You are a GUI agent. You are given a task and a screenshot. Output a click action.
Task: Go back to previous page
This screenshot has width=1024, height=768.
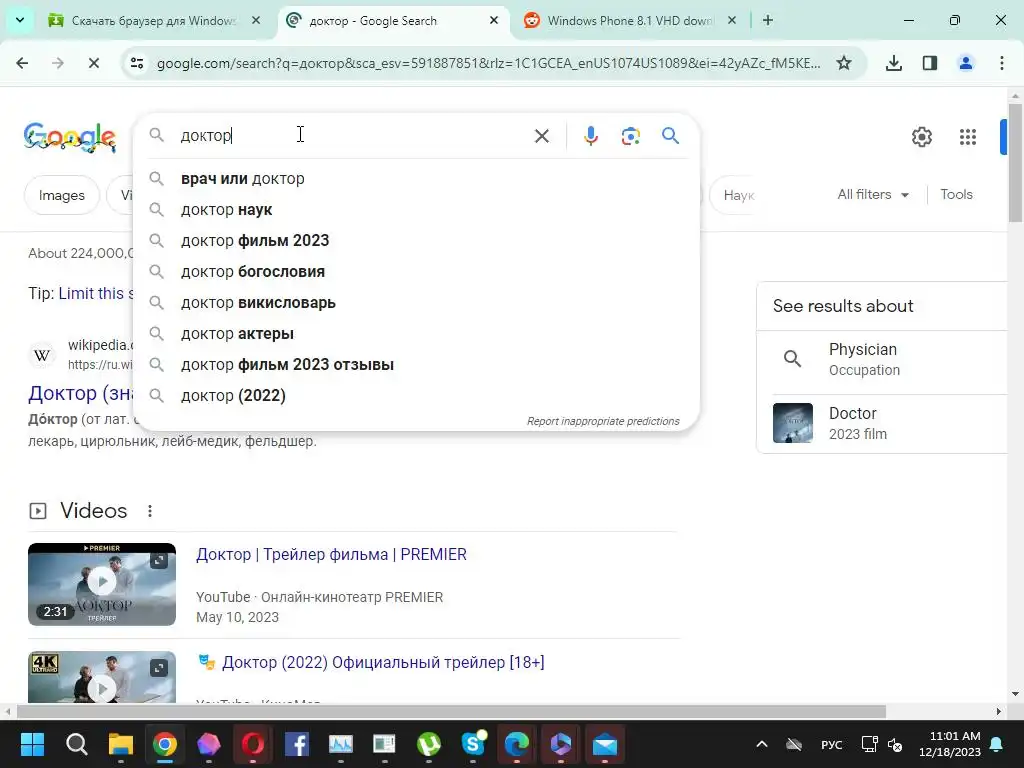click(x=22, y=63)
